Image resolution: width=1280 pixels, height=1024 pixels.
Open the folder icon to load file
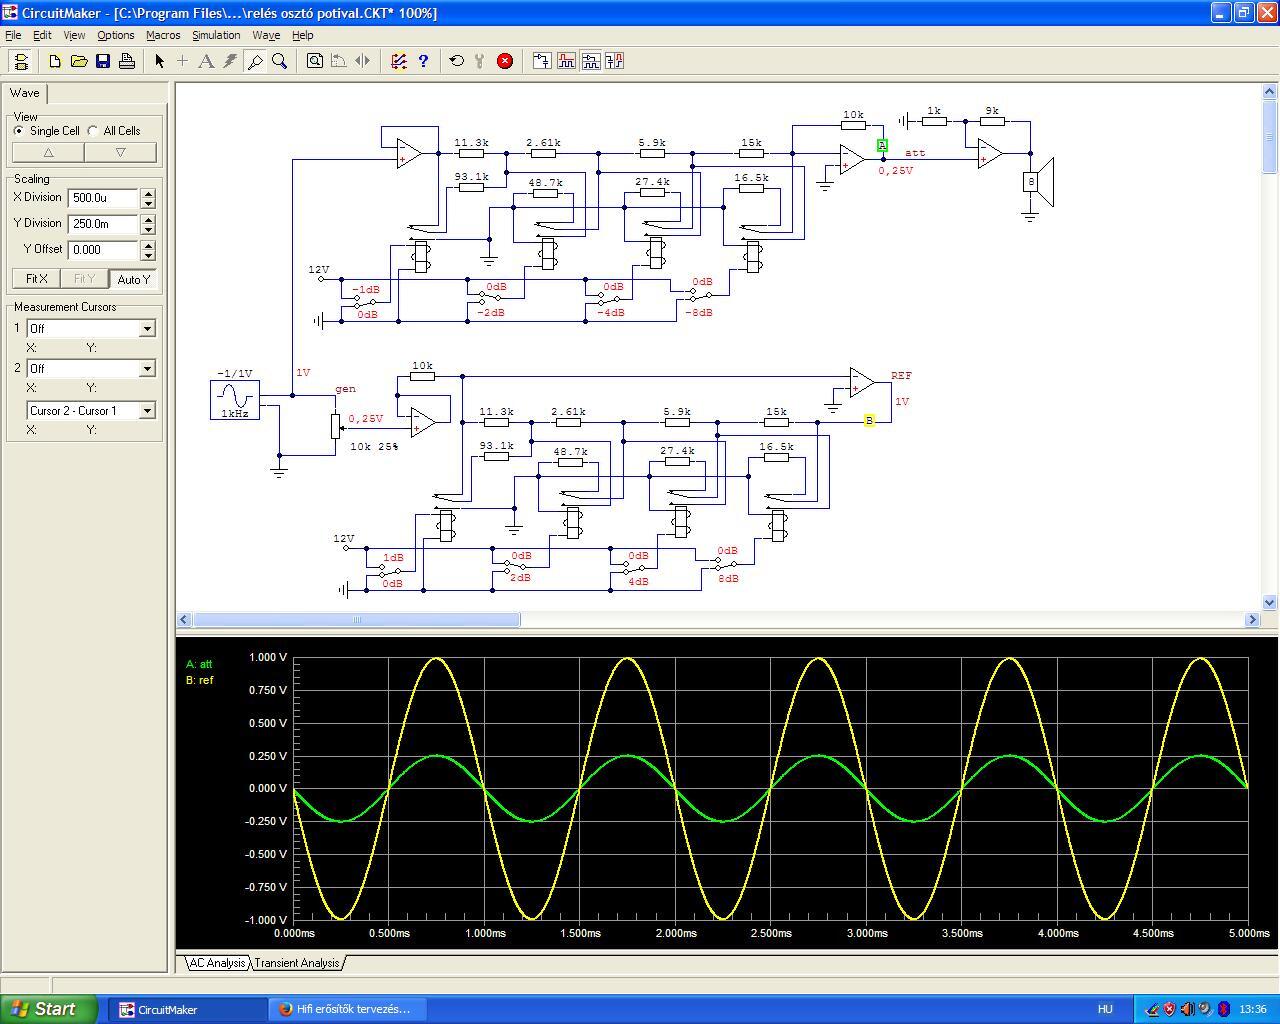point(79,61)
